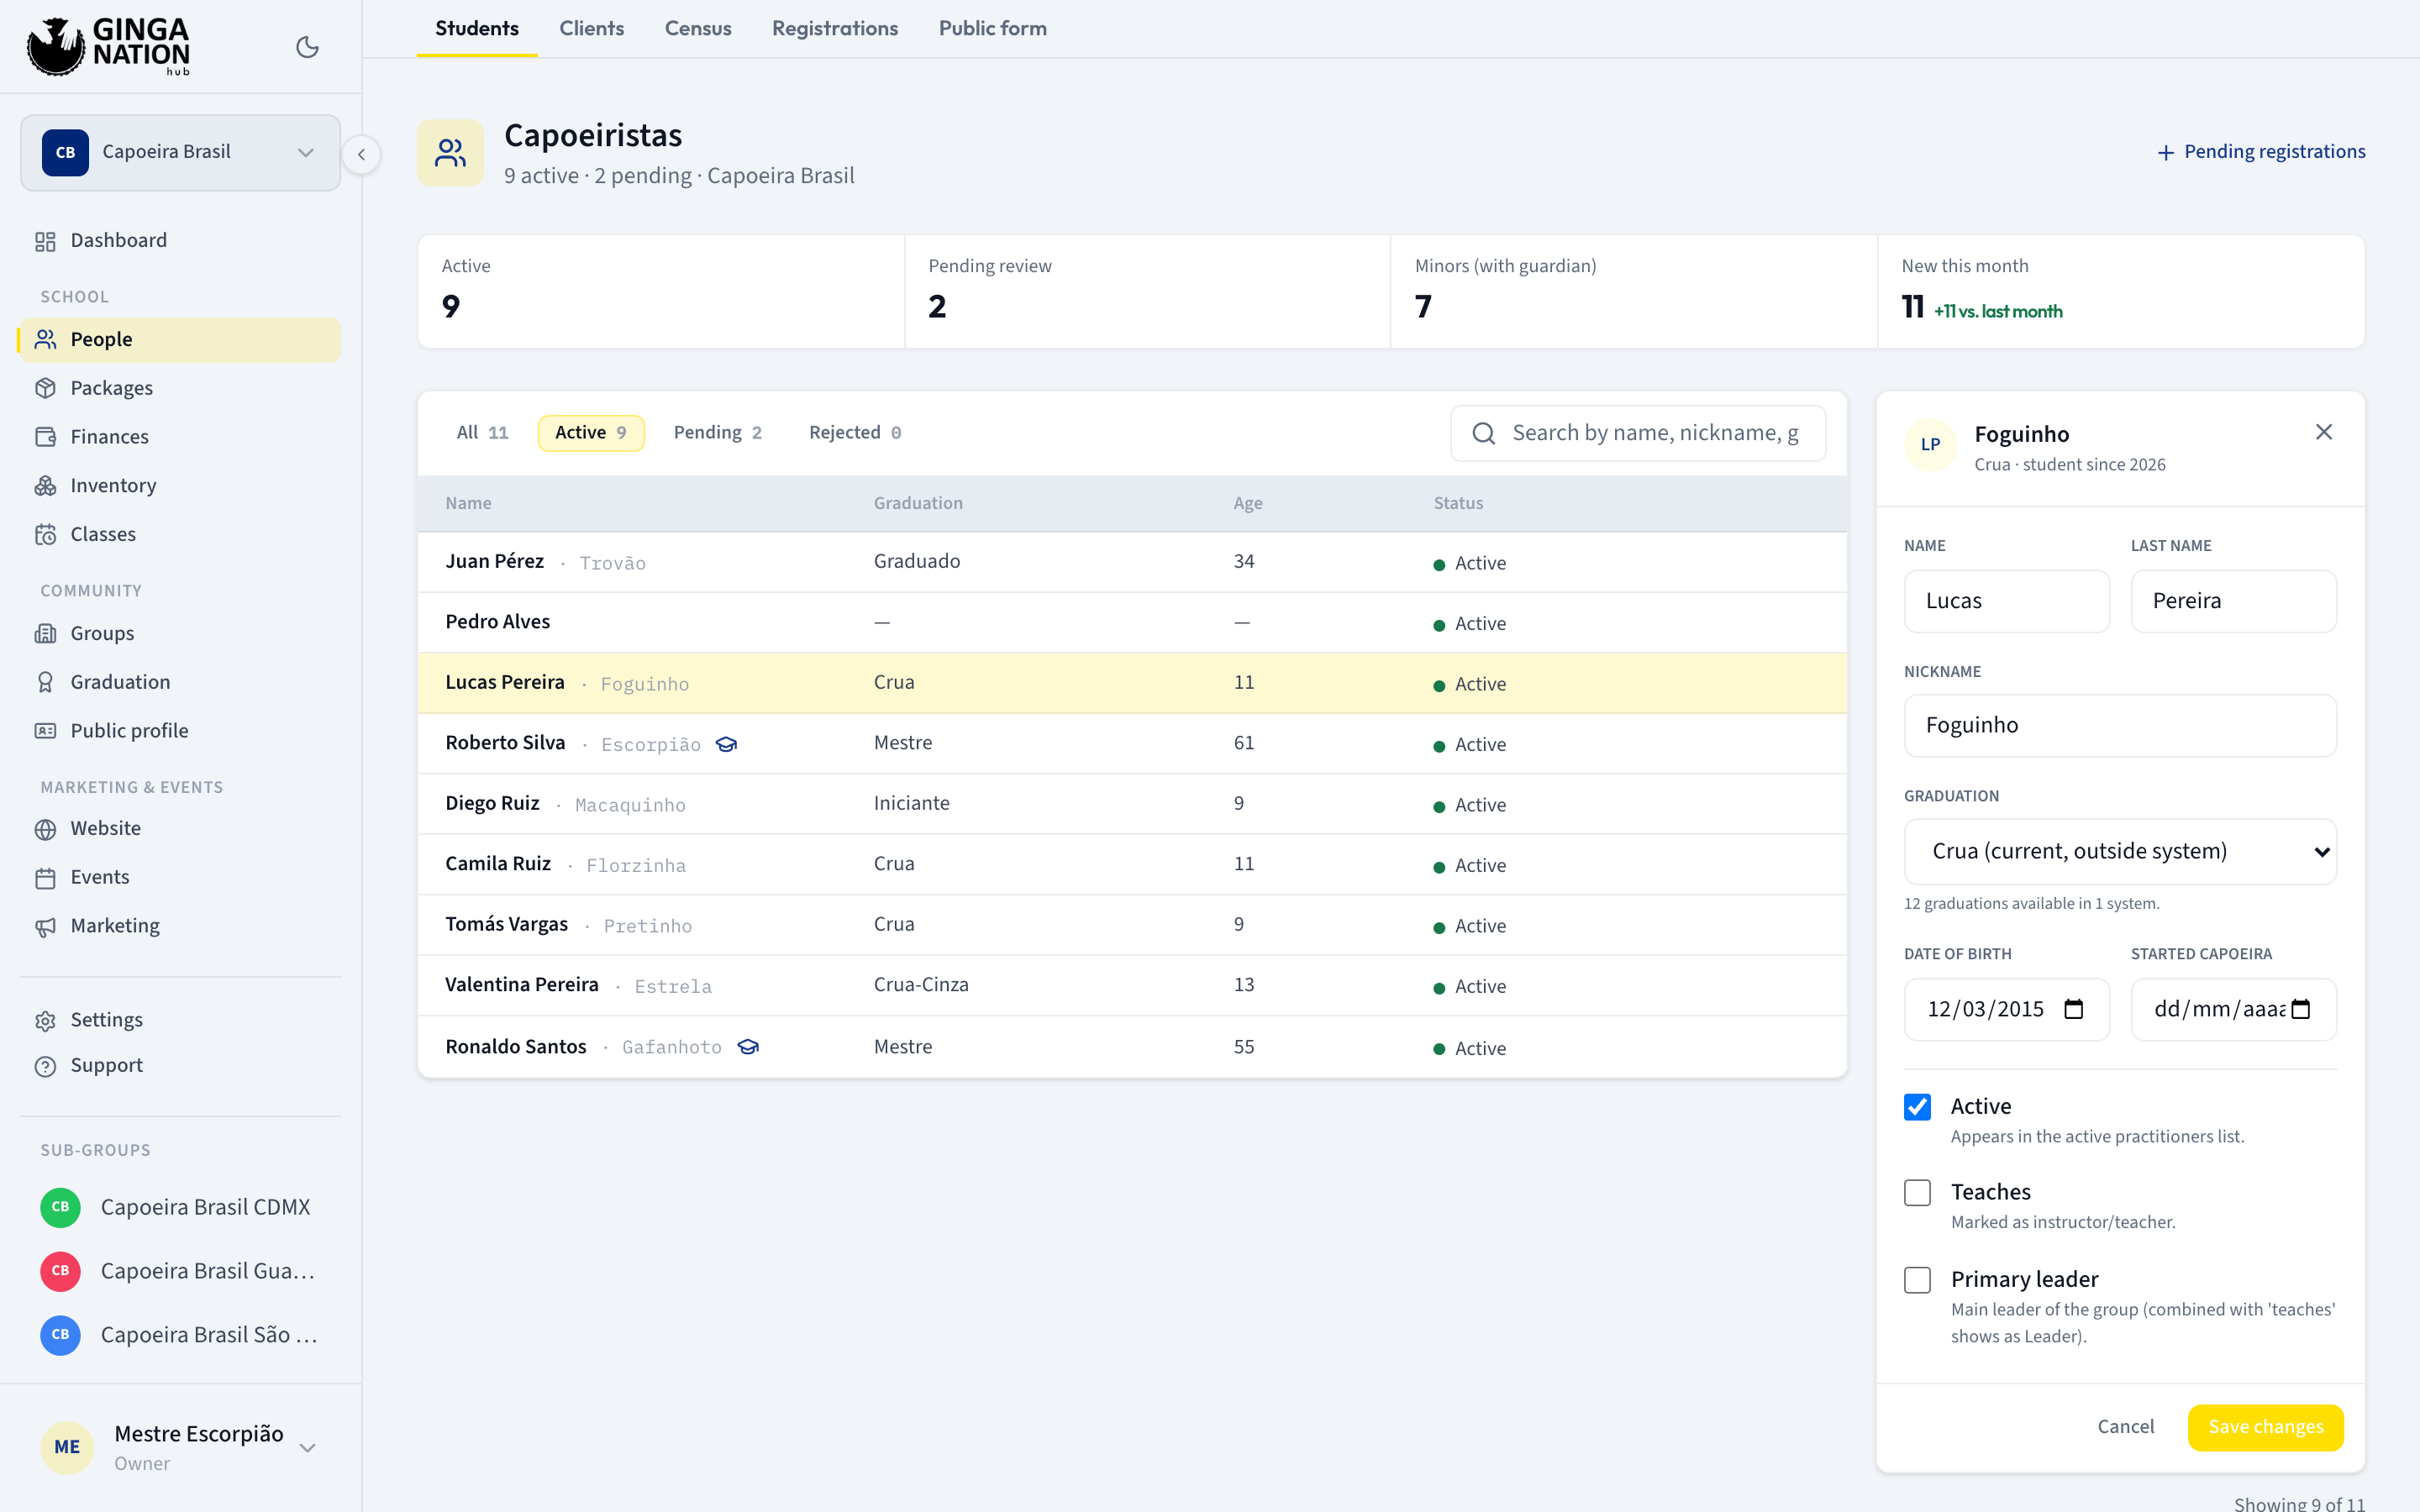Viewport: 2420px width, 1512px height.
Task: Open Inventory section
Action: point(180,485)
